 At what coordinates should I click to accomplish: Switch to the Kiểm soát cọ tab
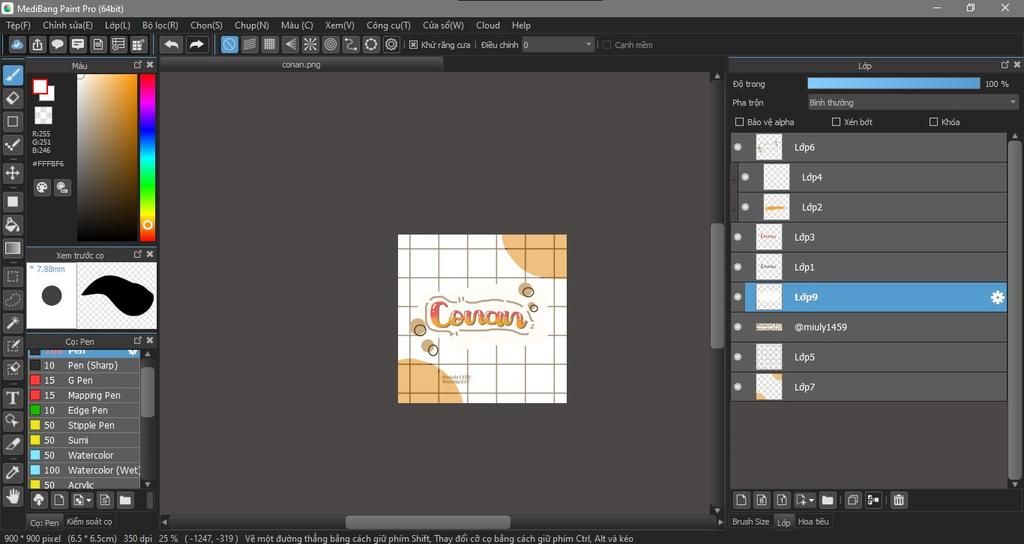click(x=89, y=521)
